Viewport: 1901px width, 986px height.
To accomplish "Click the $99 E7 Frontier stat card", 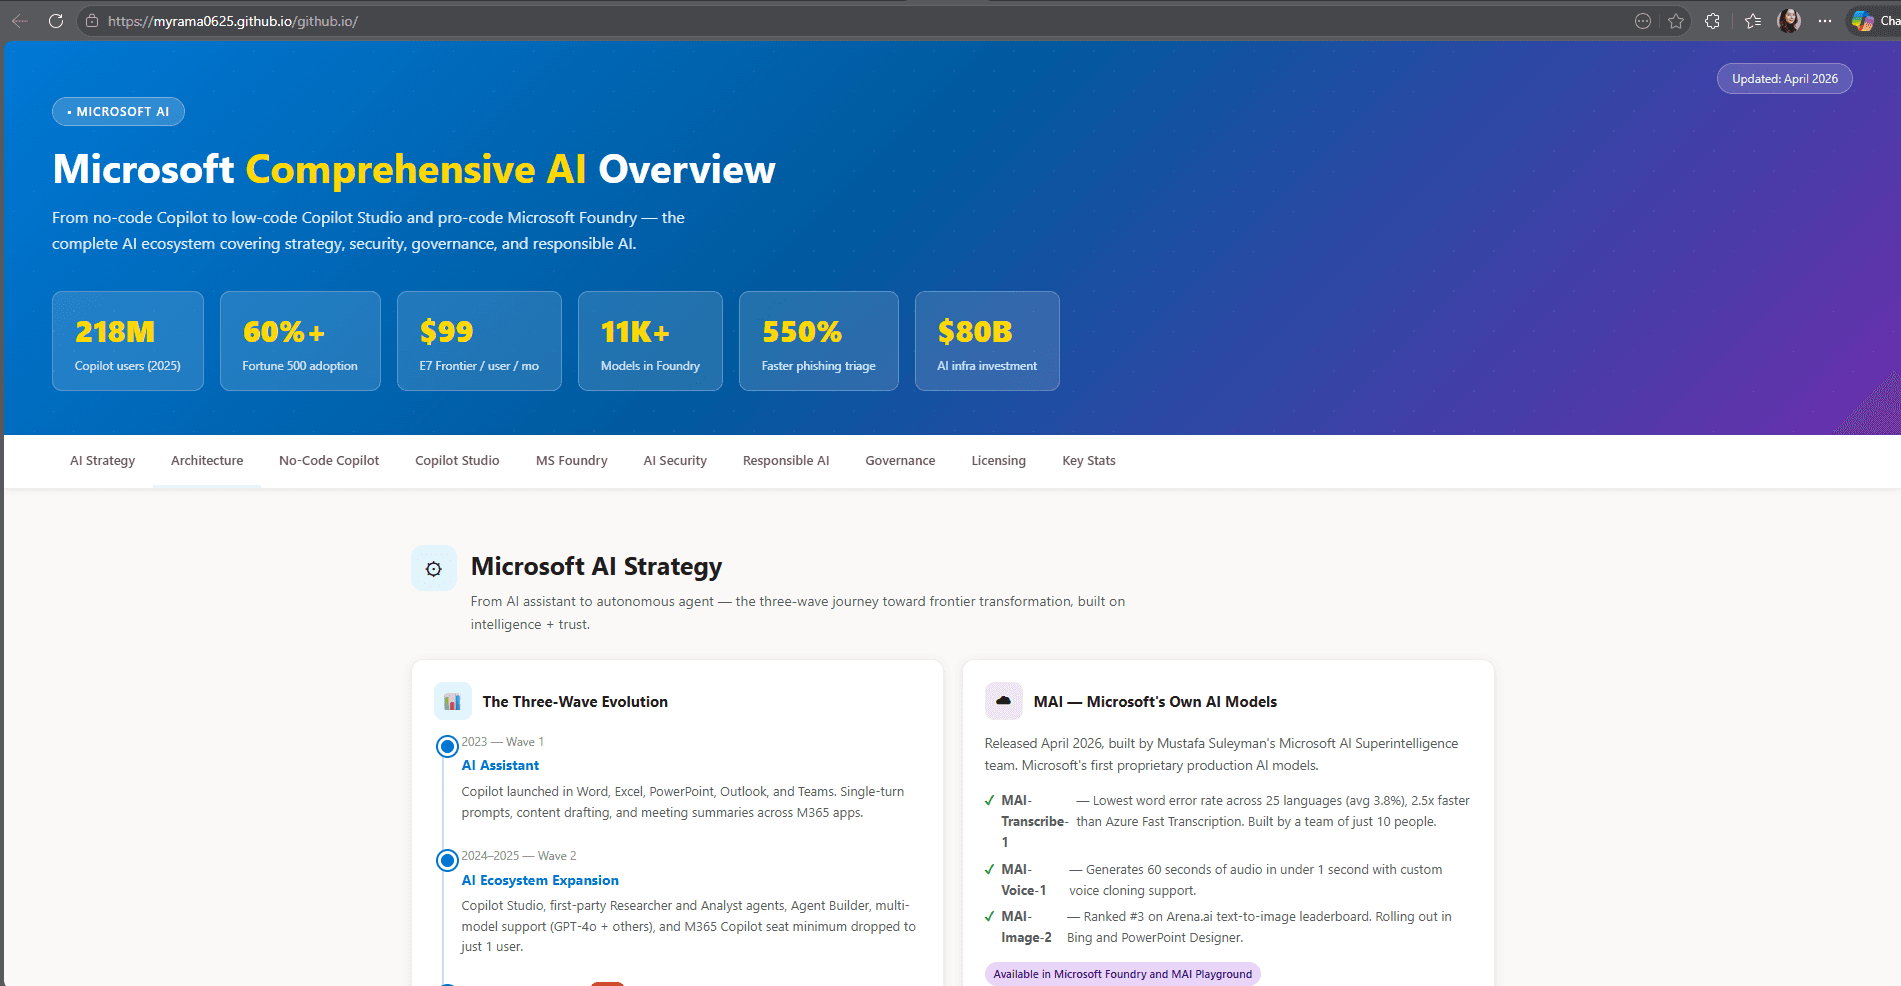I will (479, 341).
